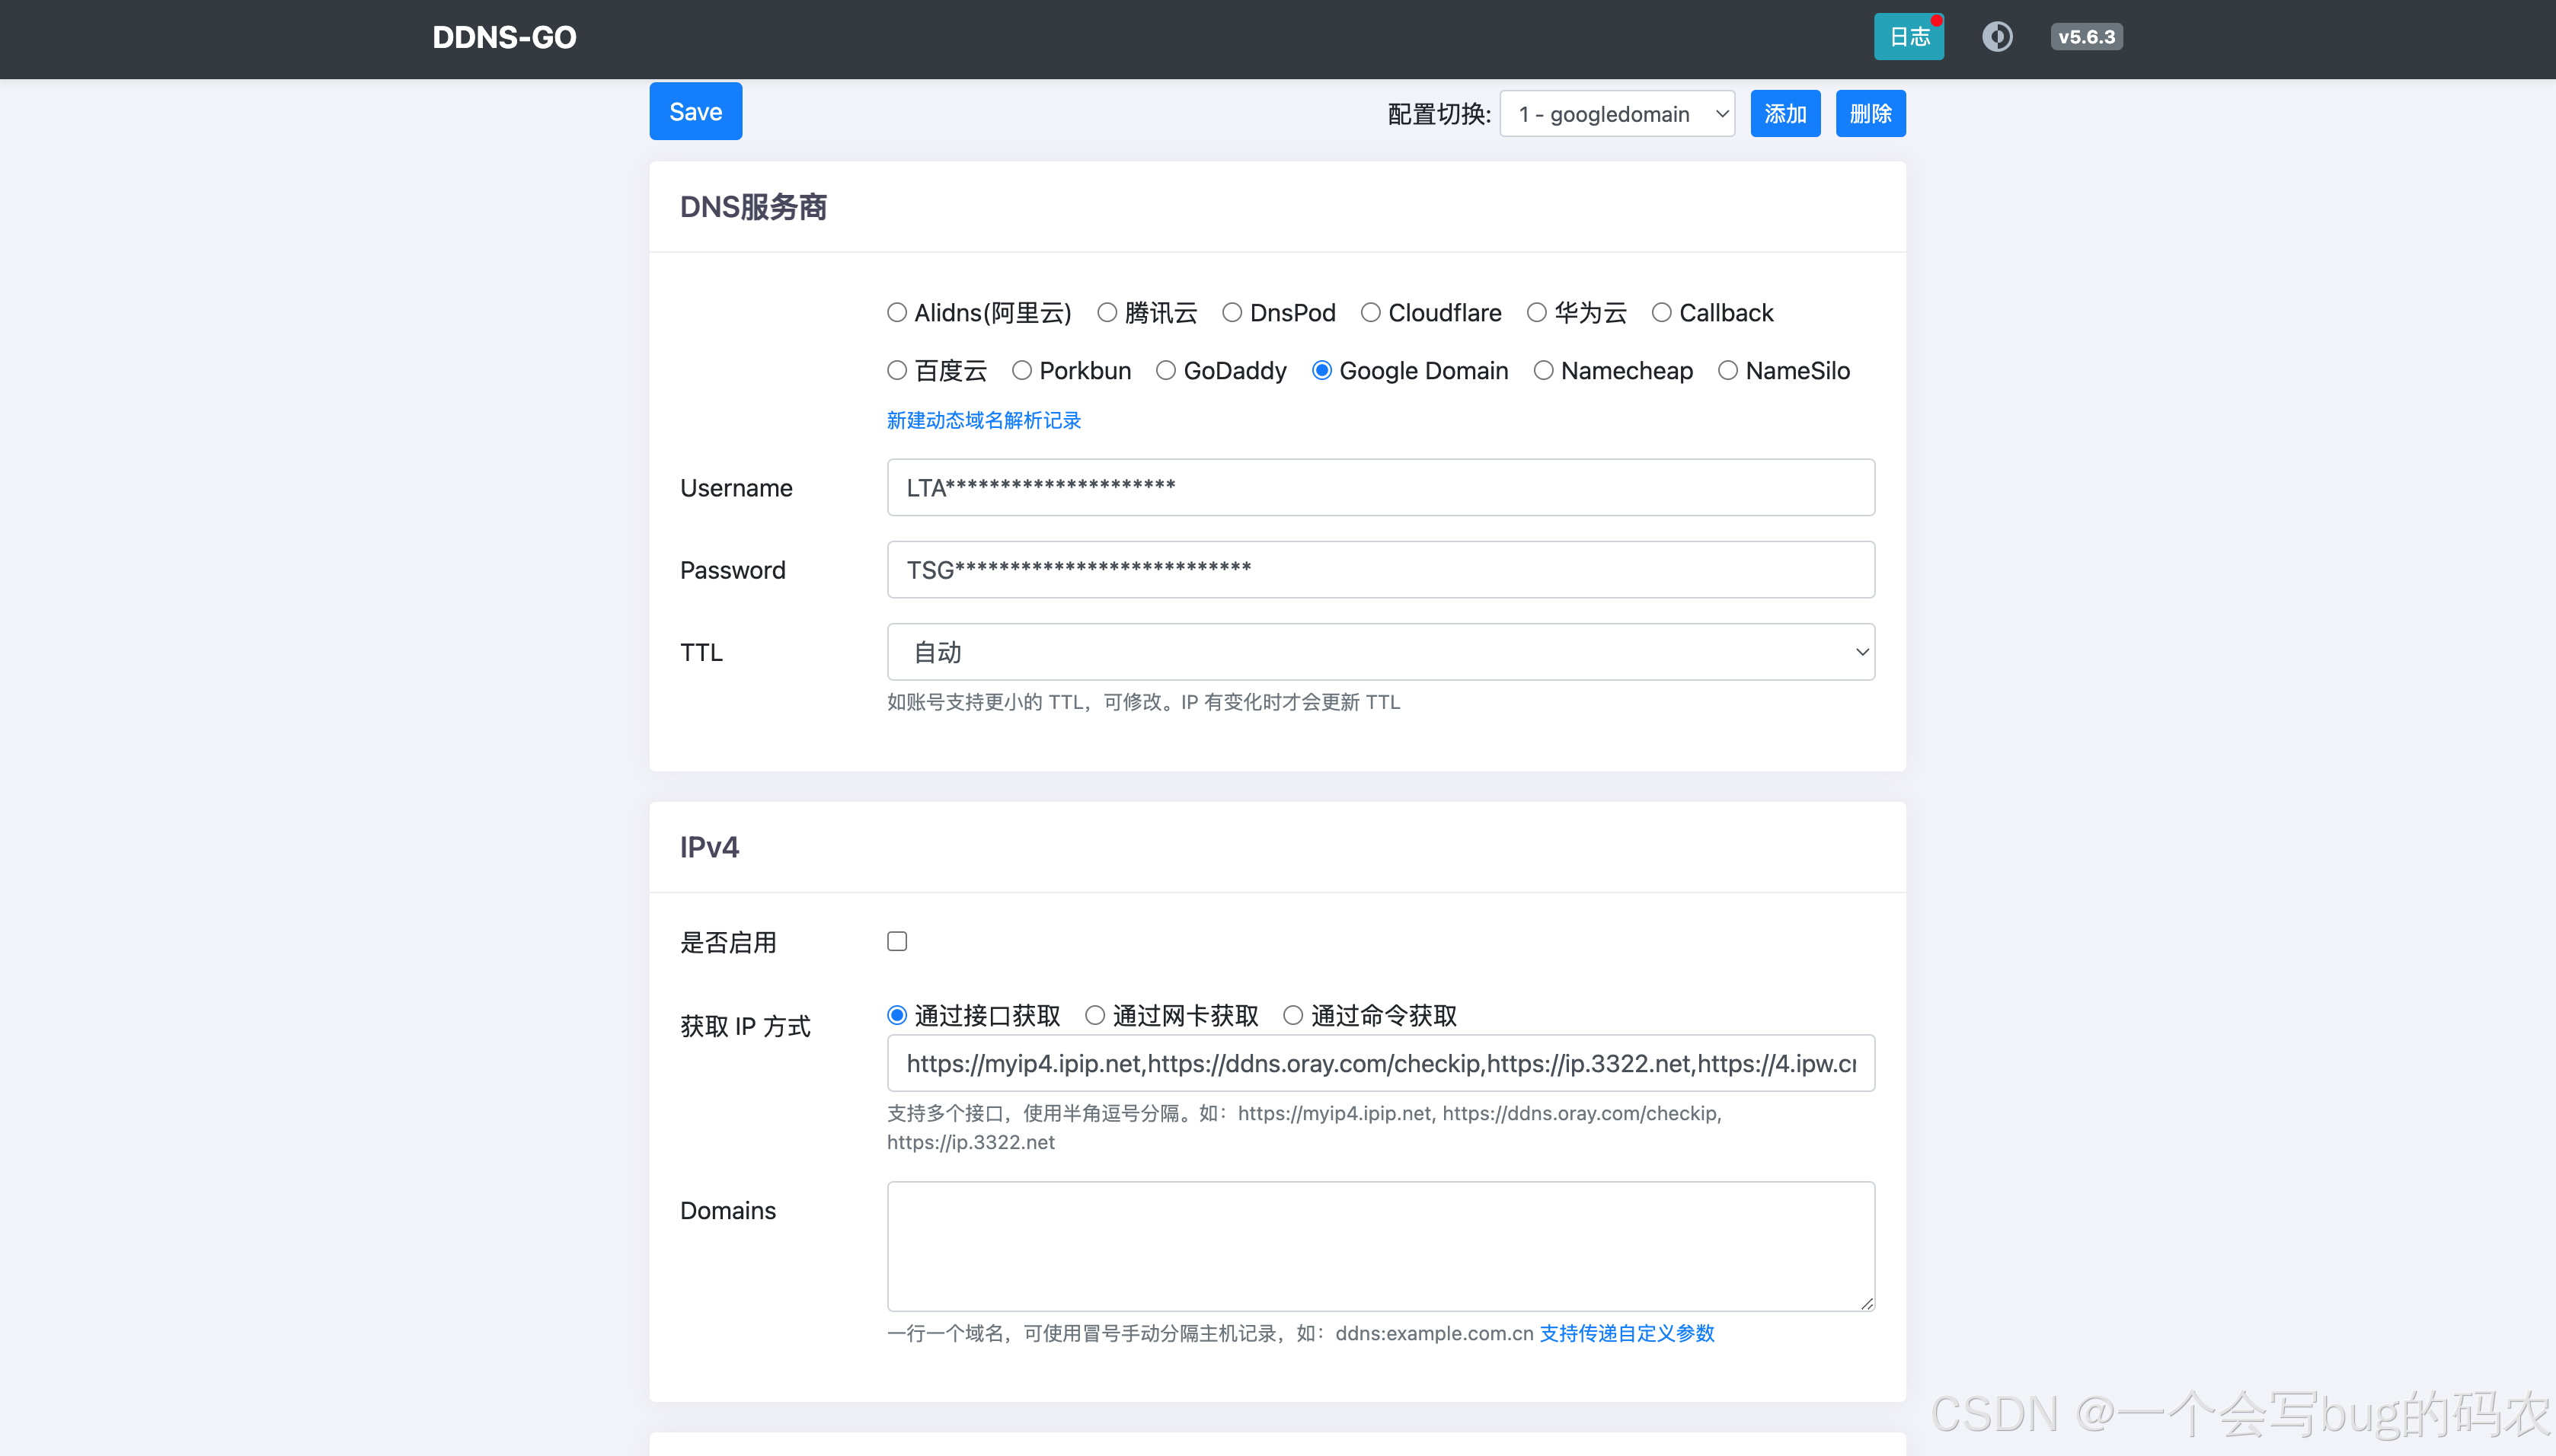This screenshot has height=1456, width=2556.
Task: Choose the NameSilo provider option
Action: point(1728,371)
